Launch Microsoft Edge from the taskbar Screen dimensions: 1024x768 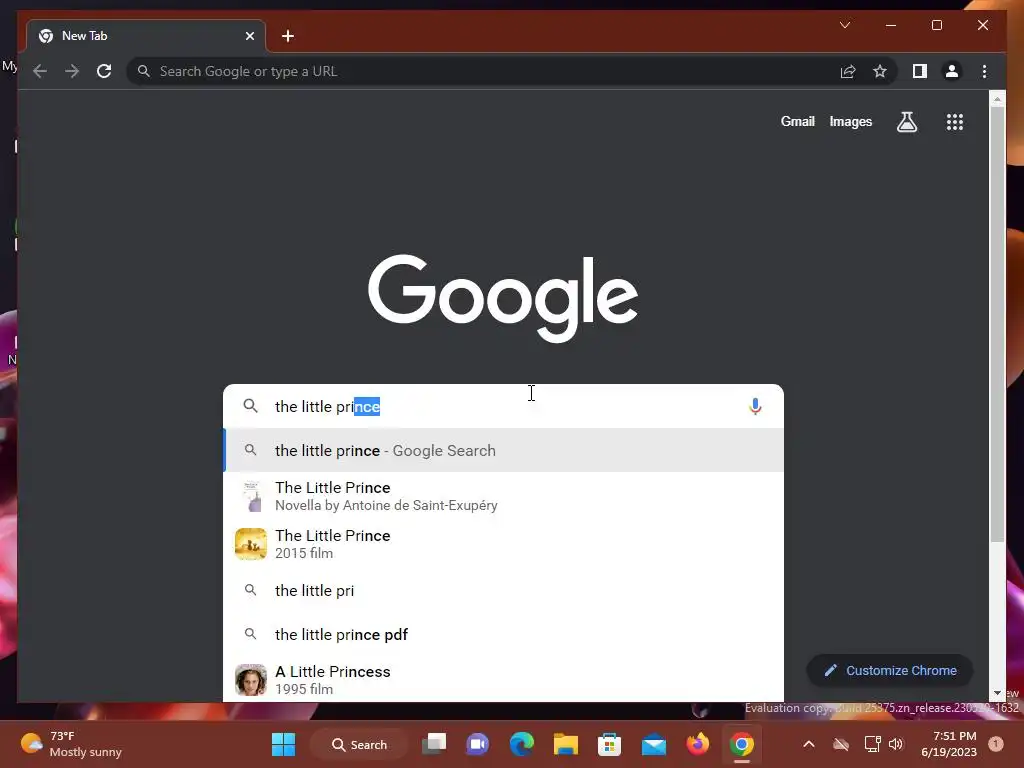pyautogui.click(x=521, y=744)
